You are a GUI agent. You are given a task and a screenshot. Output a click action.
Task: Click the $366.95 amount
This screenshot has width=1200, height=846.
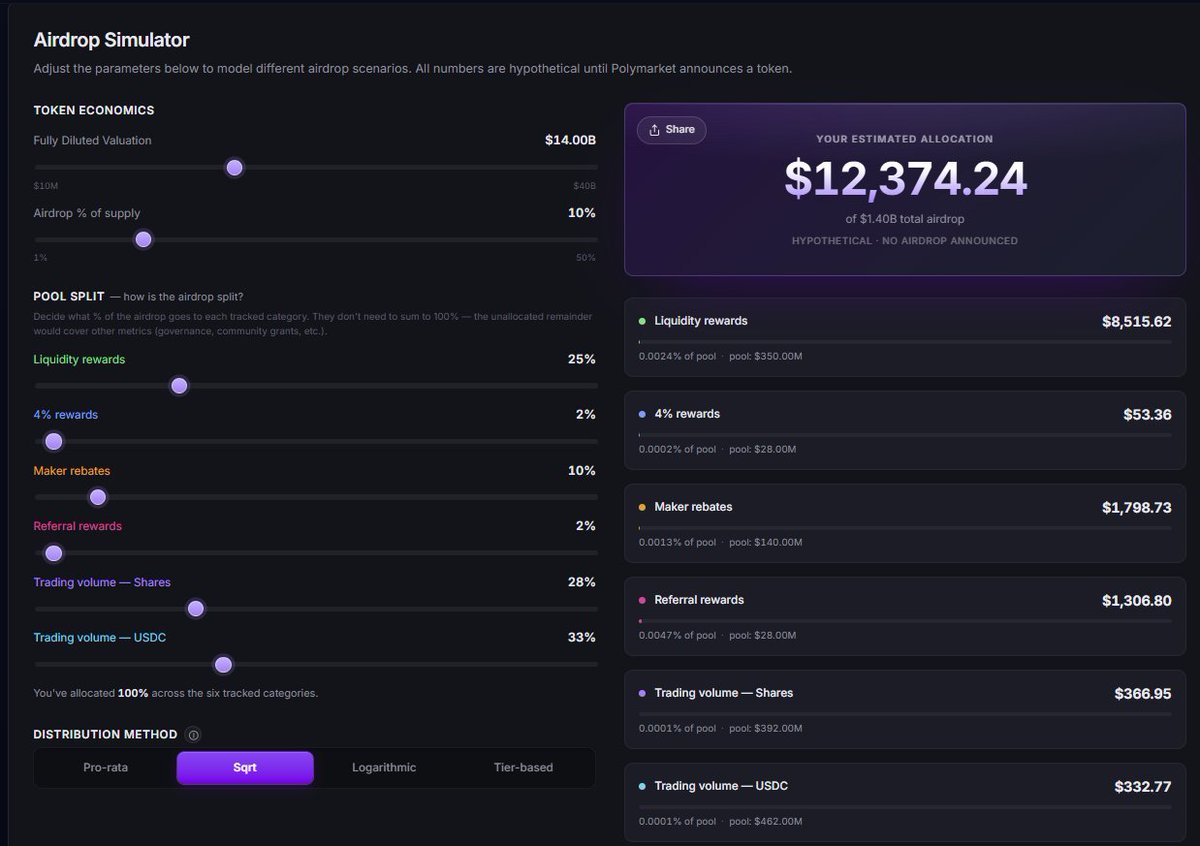point(1143,694)
